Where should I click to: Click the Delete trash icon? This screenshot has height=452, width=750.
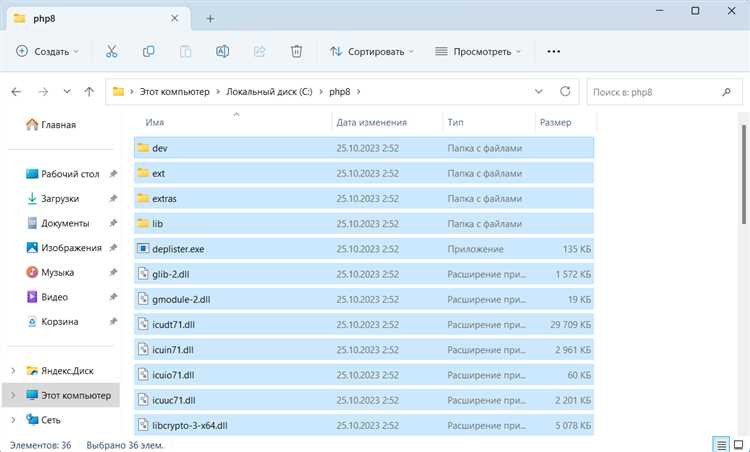[297, 51]
